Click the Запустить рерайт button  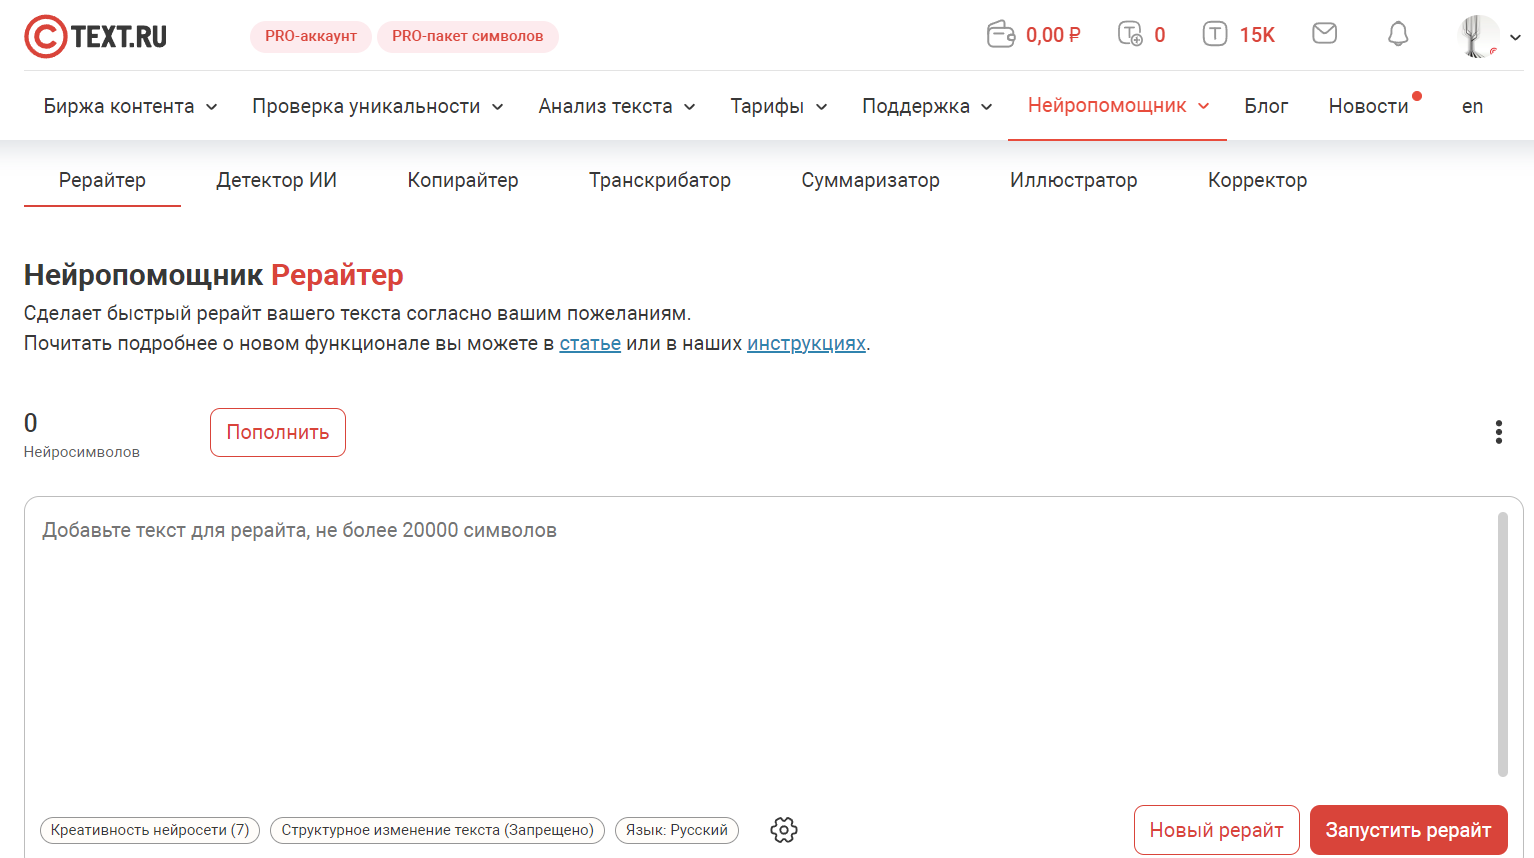(x=1408, y=830)
